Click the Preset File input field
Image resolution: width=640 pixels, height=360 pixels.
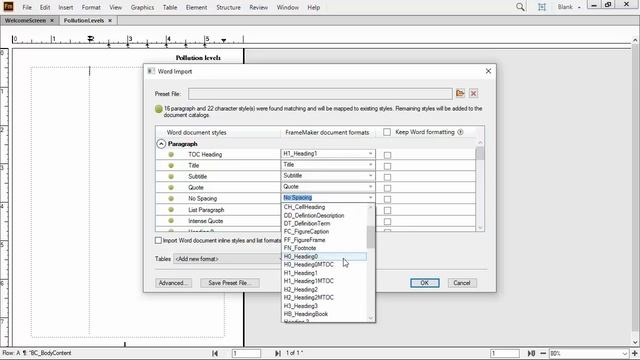(x=320, y=94)
